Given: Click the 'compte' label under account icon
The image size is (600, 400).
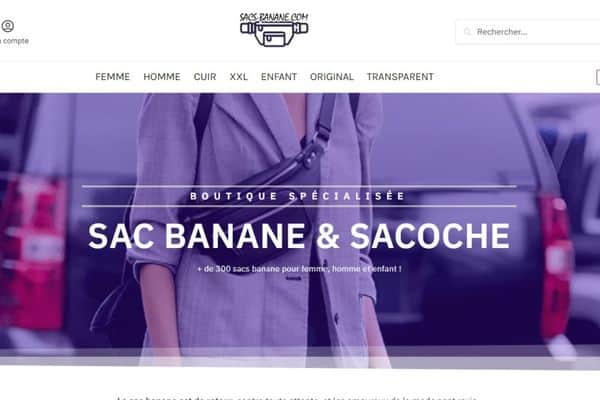Looking at the screenshot, I should [x=15, y=41].
